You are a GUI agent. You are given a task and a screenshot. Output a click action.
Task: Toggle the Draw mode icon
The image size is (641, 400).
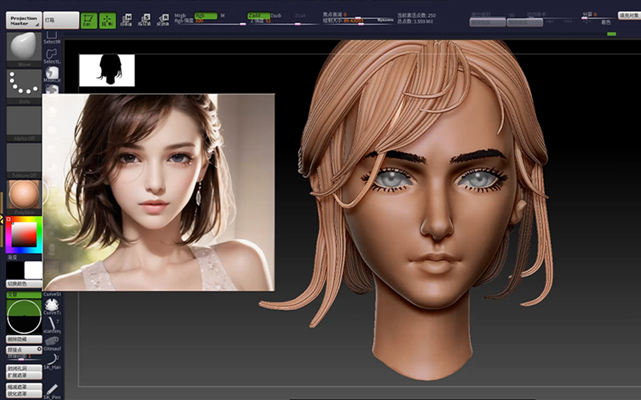[108, 20]
